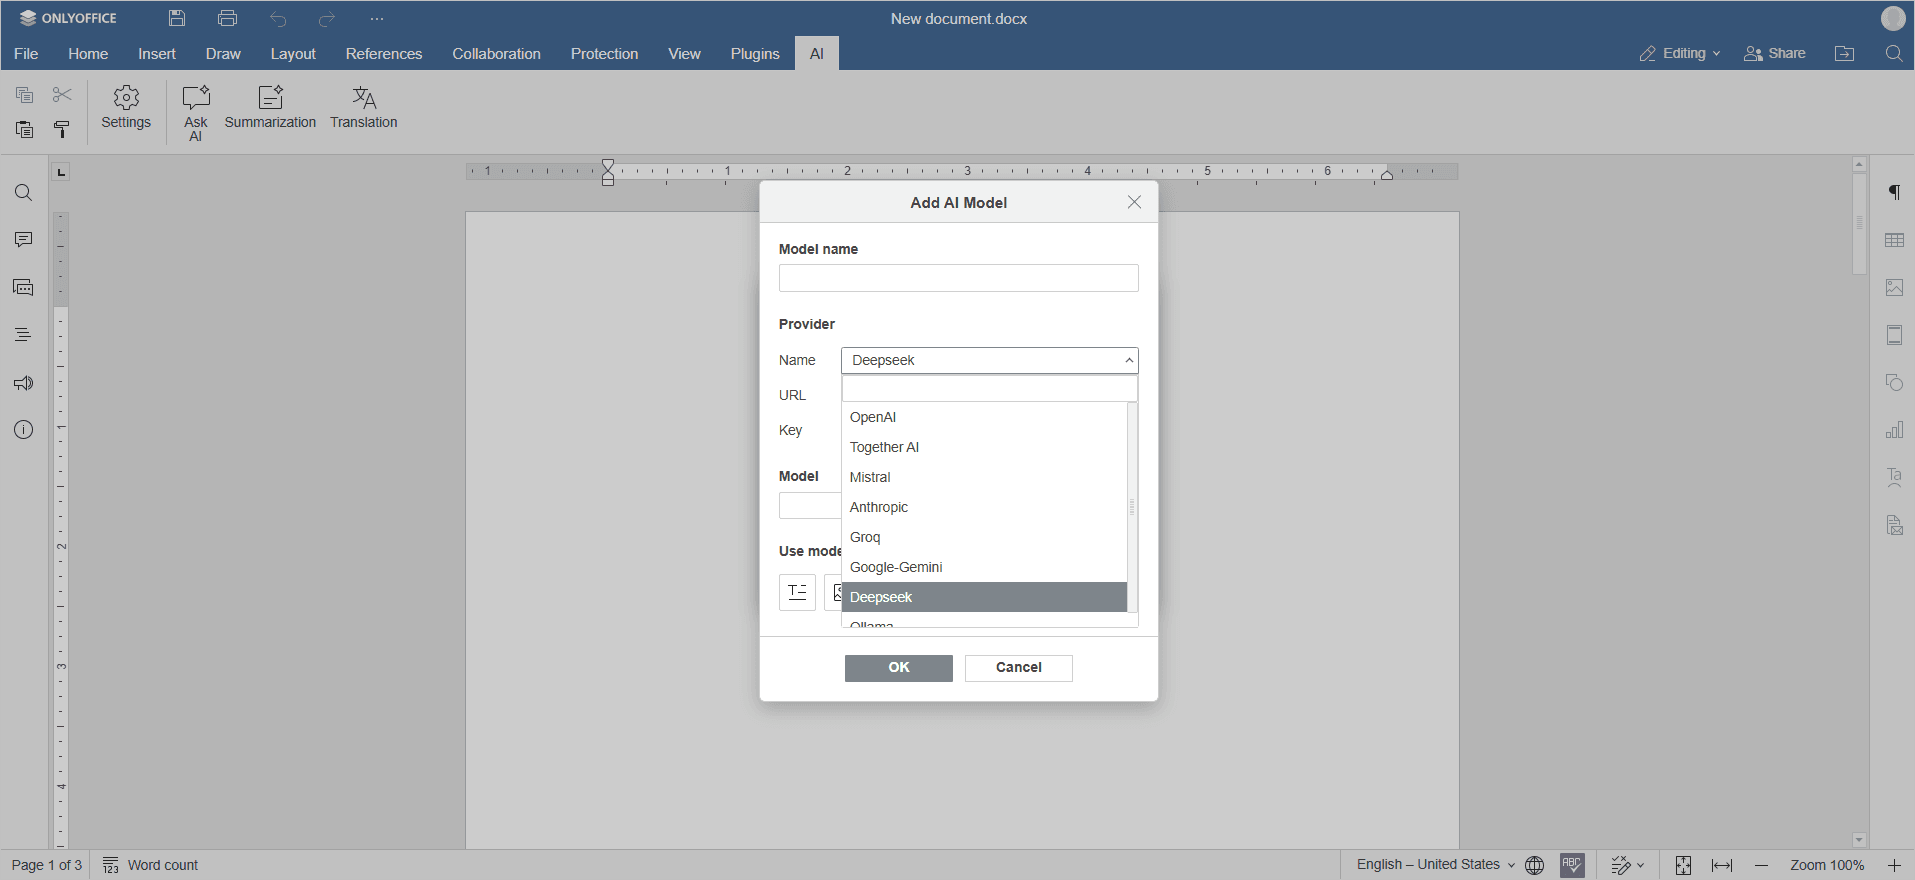Click the provider list scrollbar

pos(1132,507)
